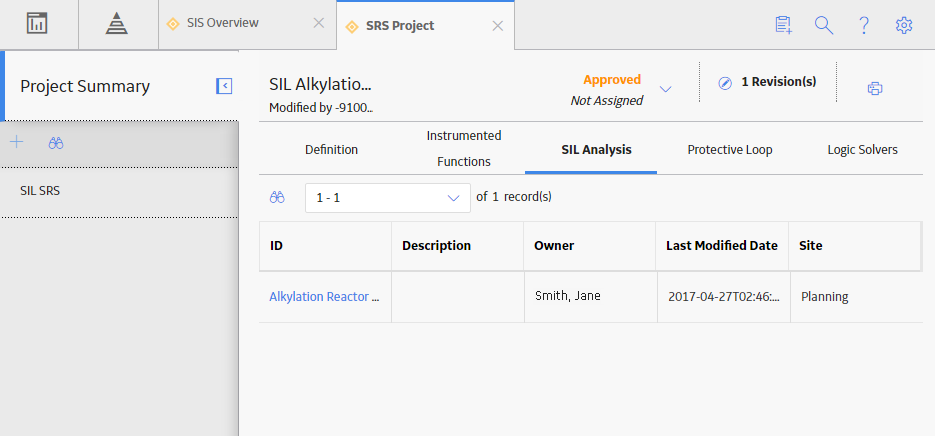
Task: Click binoculars icon beside record selector
Action: coord(277,197)
